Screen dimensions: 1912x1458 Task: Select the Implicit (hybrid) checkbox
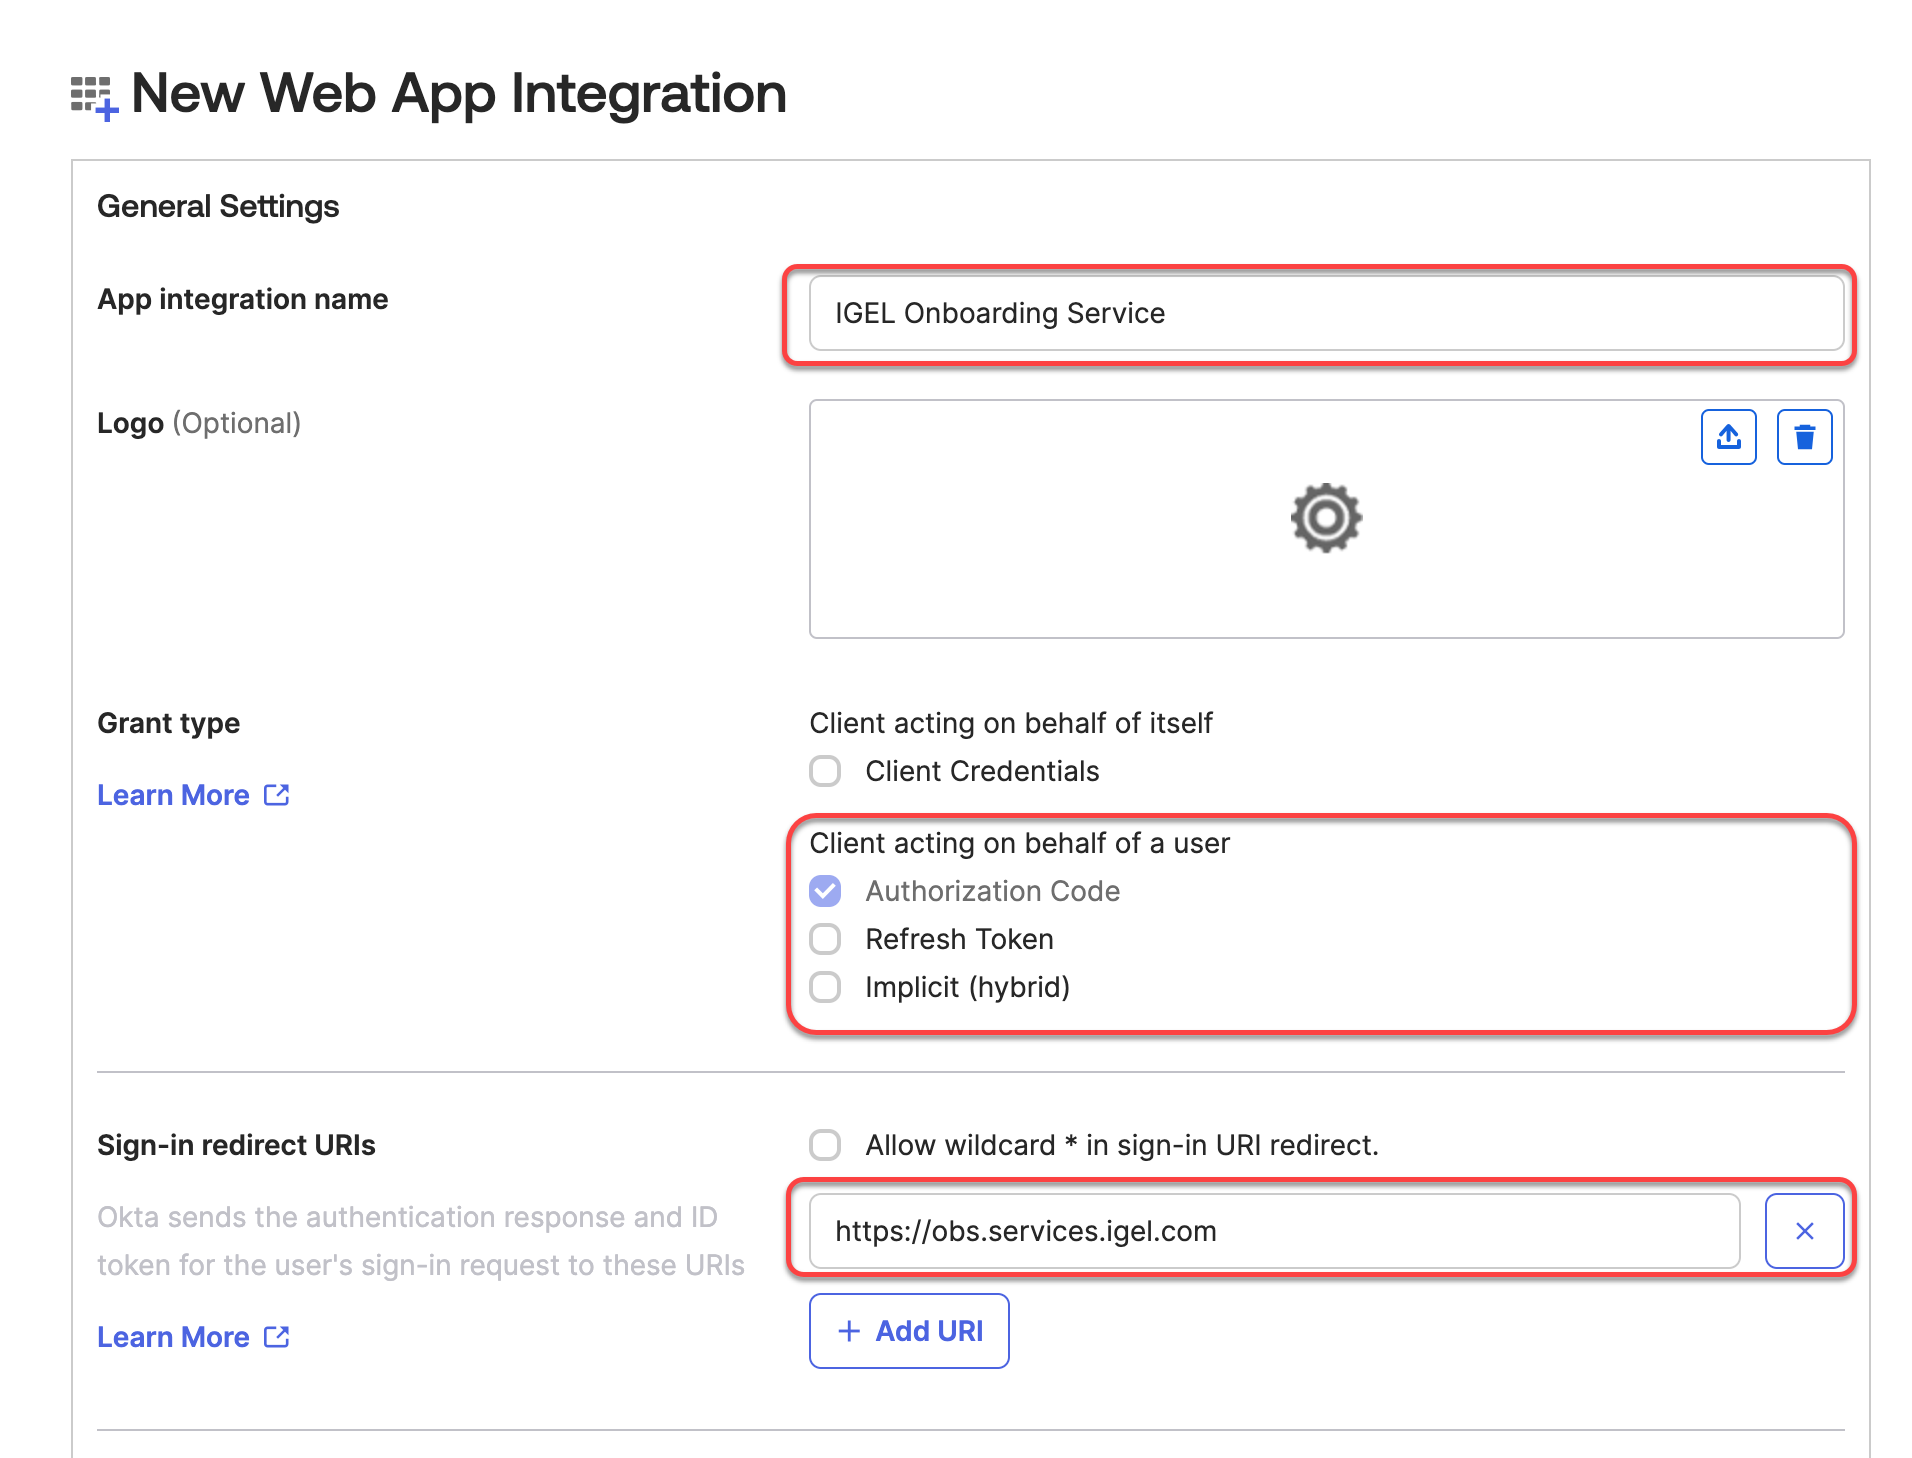tap(825, 987)
